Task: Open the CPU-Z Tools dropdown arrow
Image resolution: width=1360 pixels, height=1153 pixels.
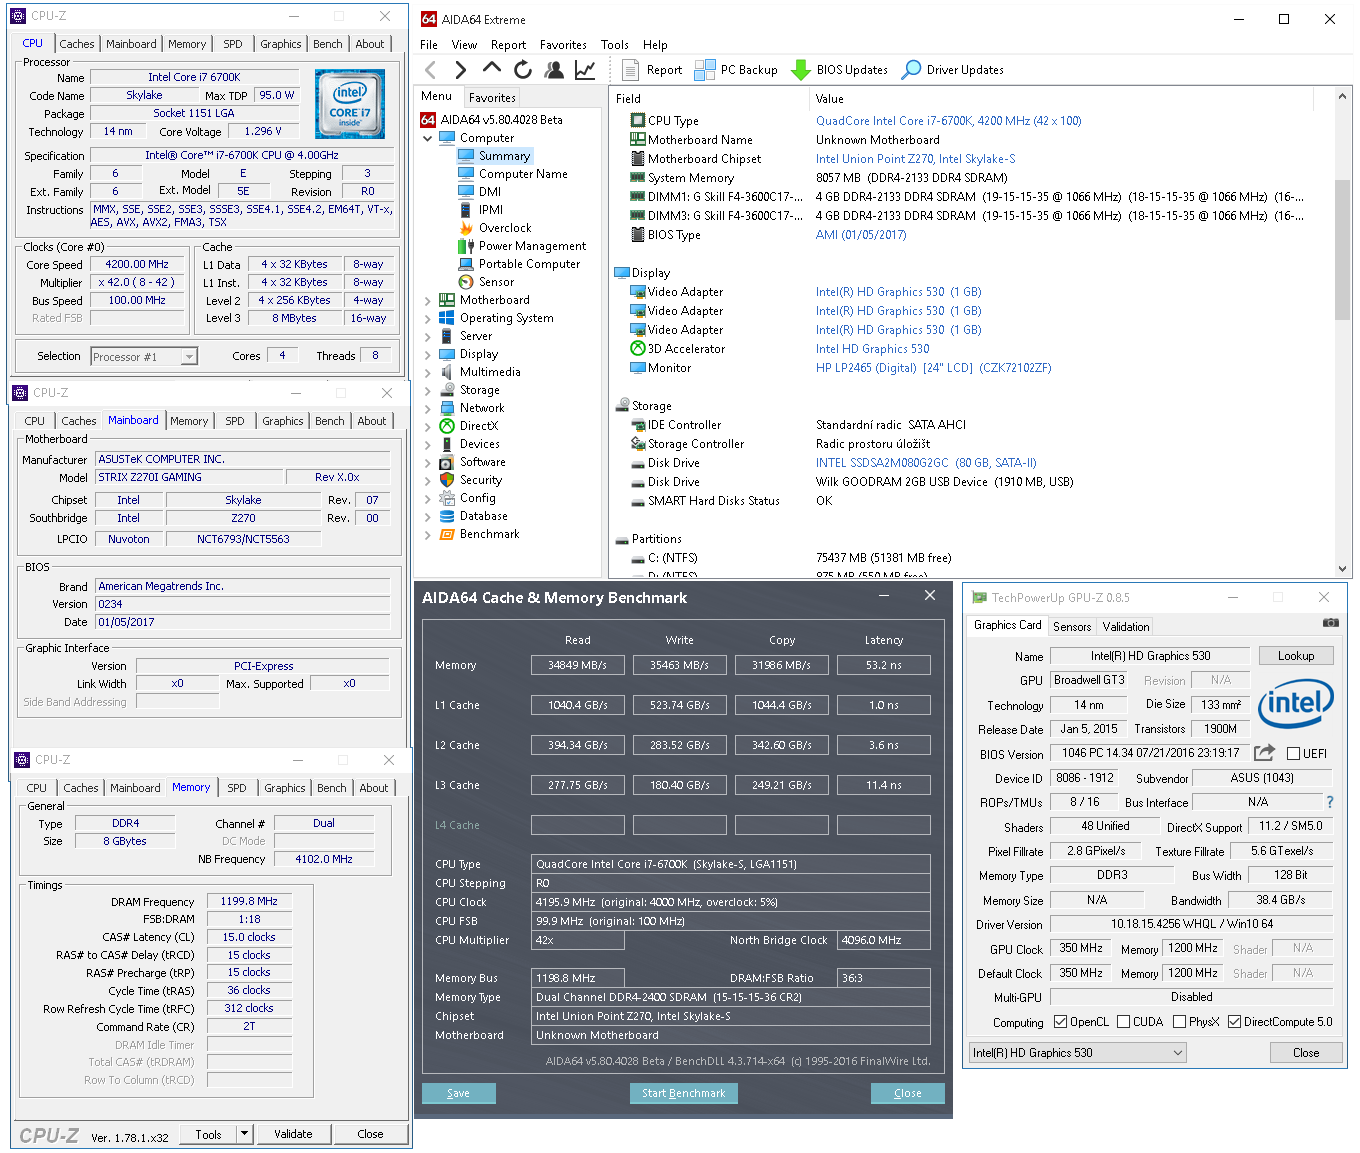Action: point(244,1133)
